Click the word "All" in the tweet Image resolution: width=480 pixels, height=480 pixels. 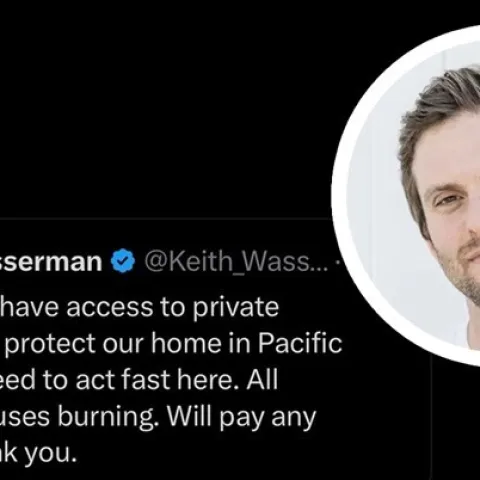262,379
